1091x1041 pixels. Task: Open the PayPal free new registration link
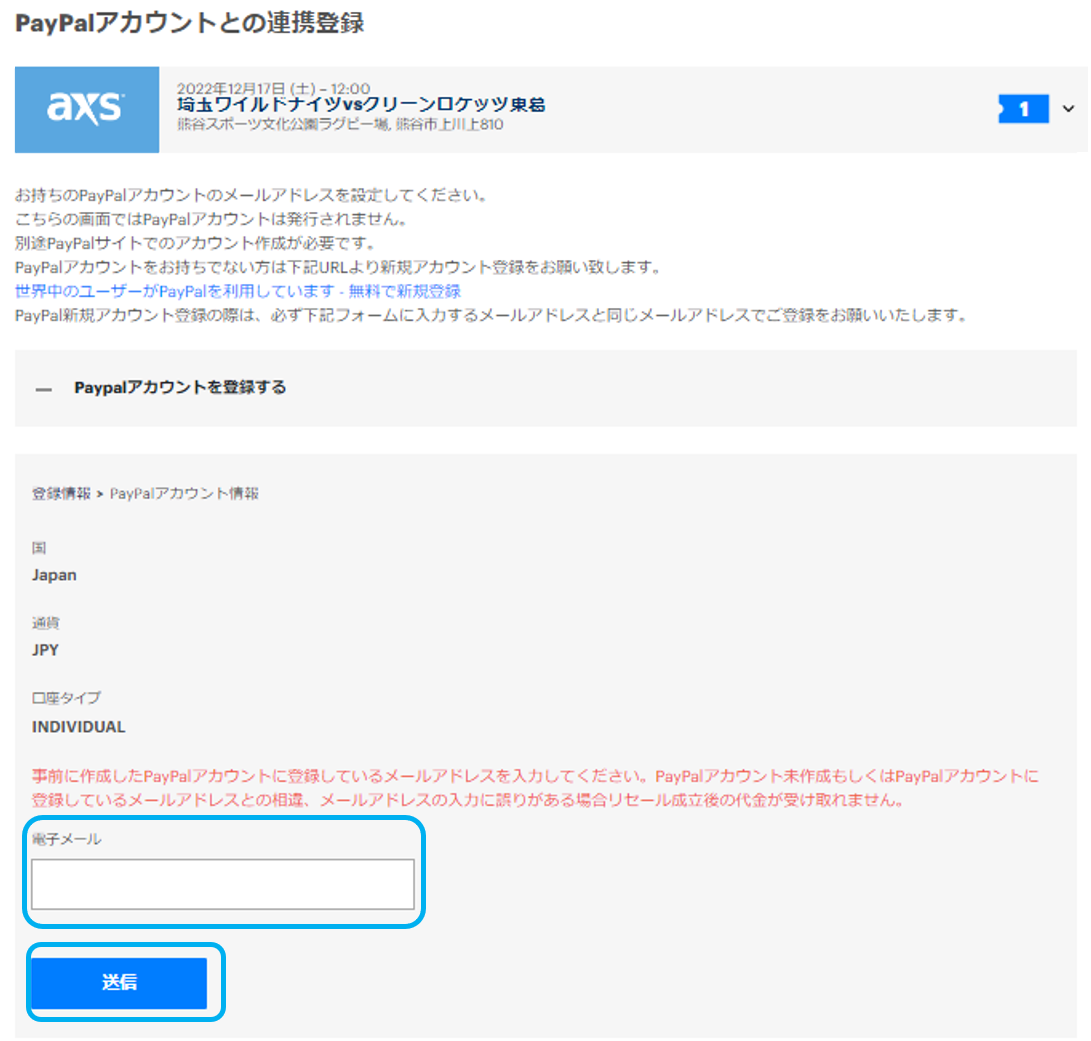coord(238,291)
